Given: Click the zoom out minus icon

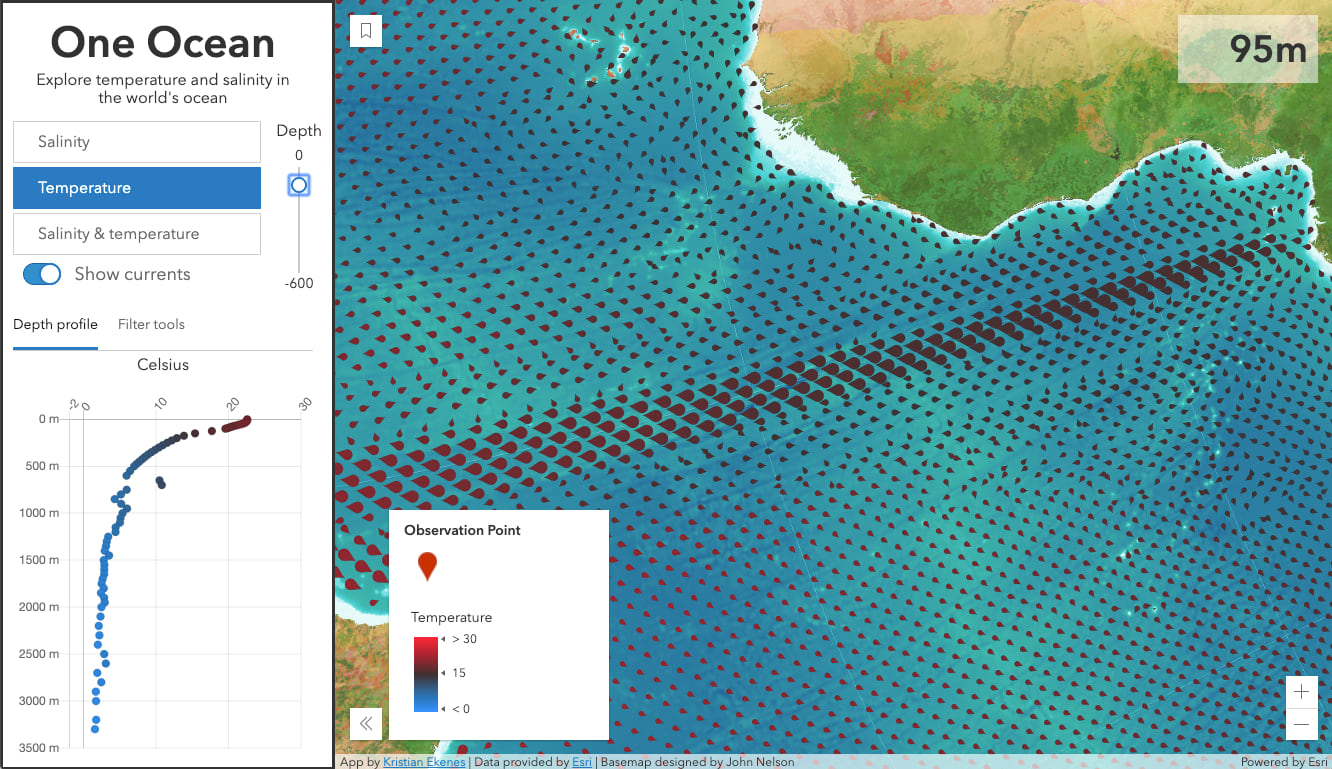Looking at the screenshot, I should pyautogui.click(x=1301, y=724).
